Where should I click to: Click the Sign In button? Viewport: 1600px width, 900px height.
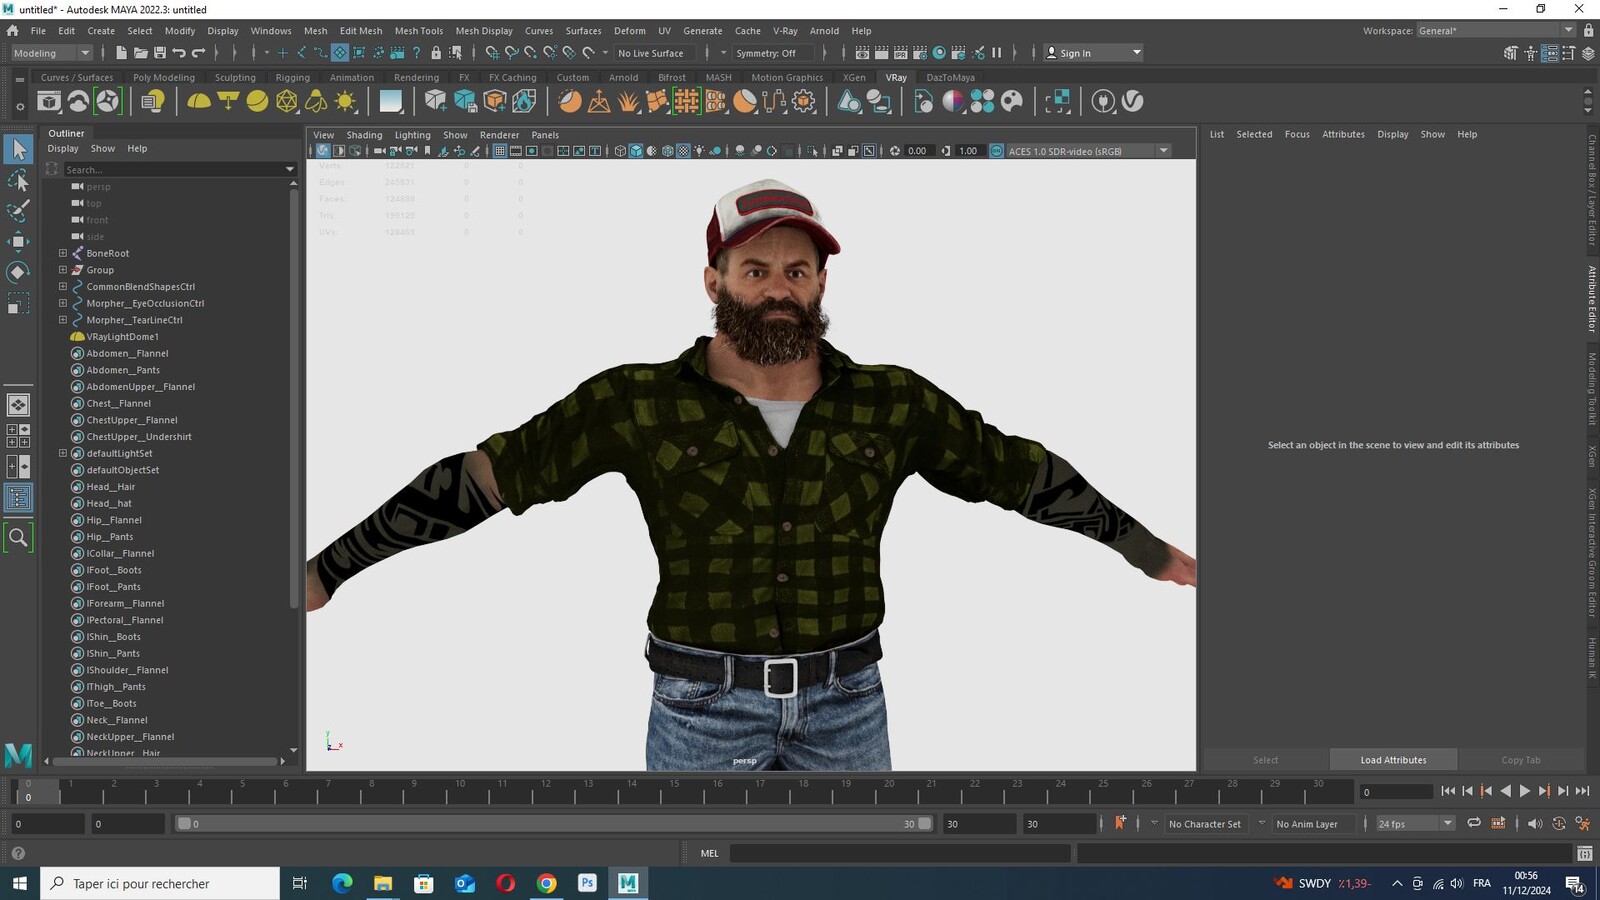pos(1093,53)
